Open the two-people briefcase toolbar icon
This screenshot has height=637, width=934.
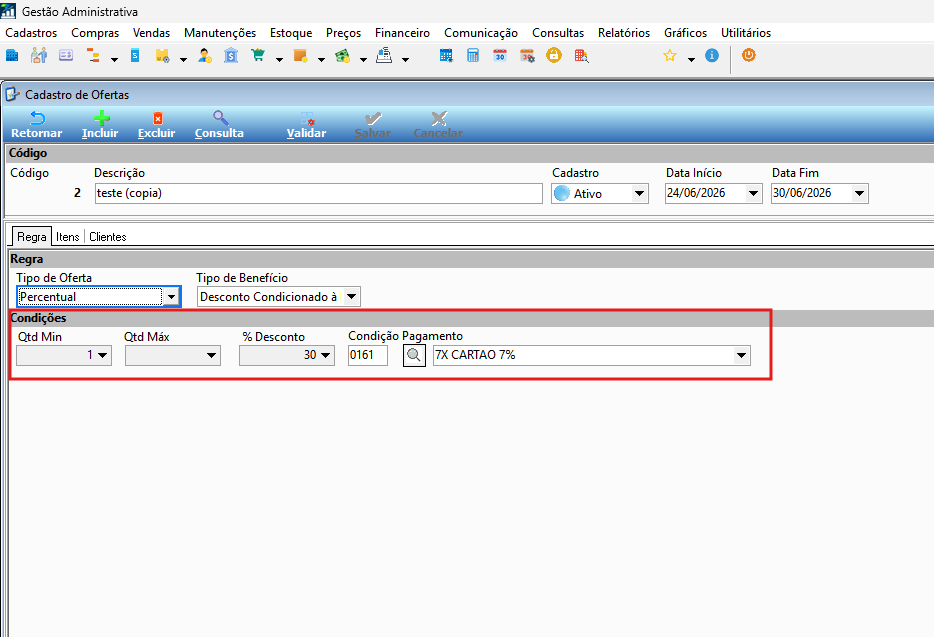click(x=39, y=56)
